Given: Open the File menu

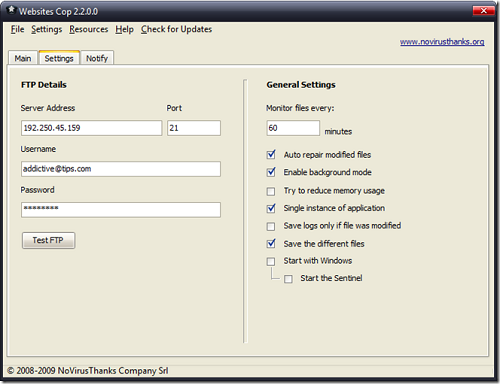Looking at the screenshot, I should 17,29.
